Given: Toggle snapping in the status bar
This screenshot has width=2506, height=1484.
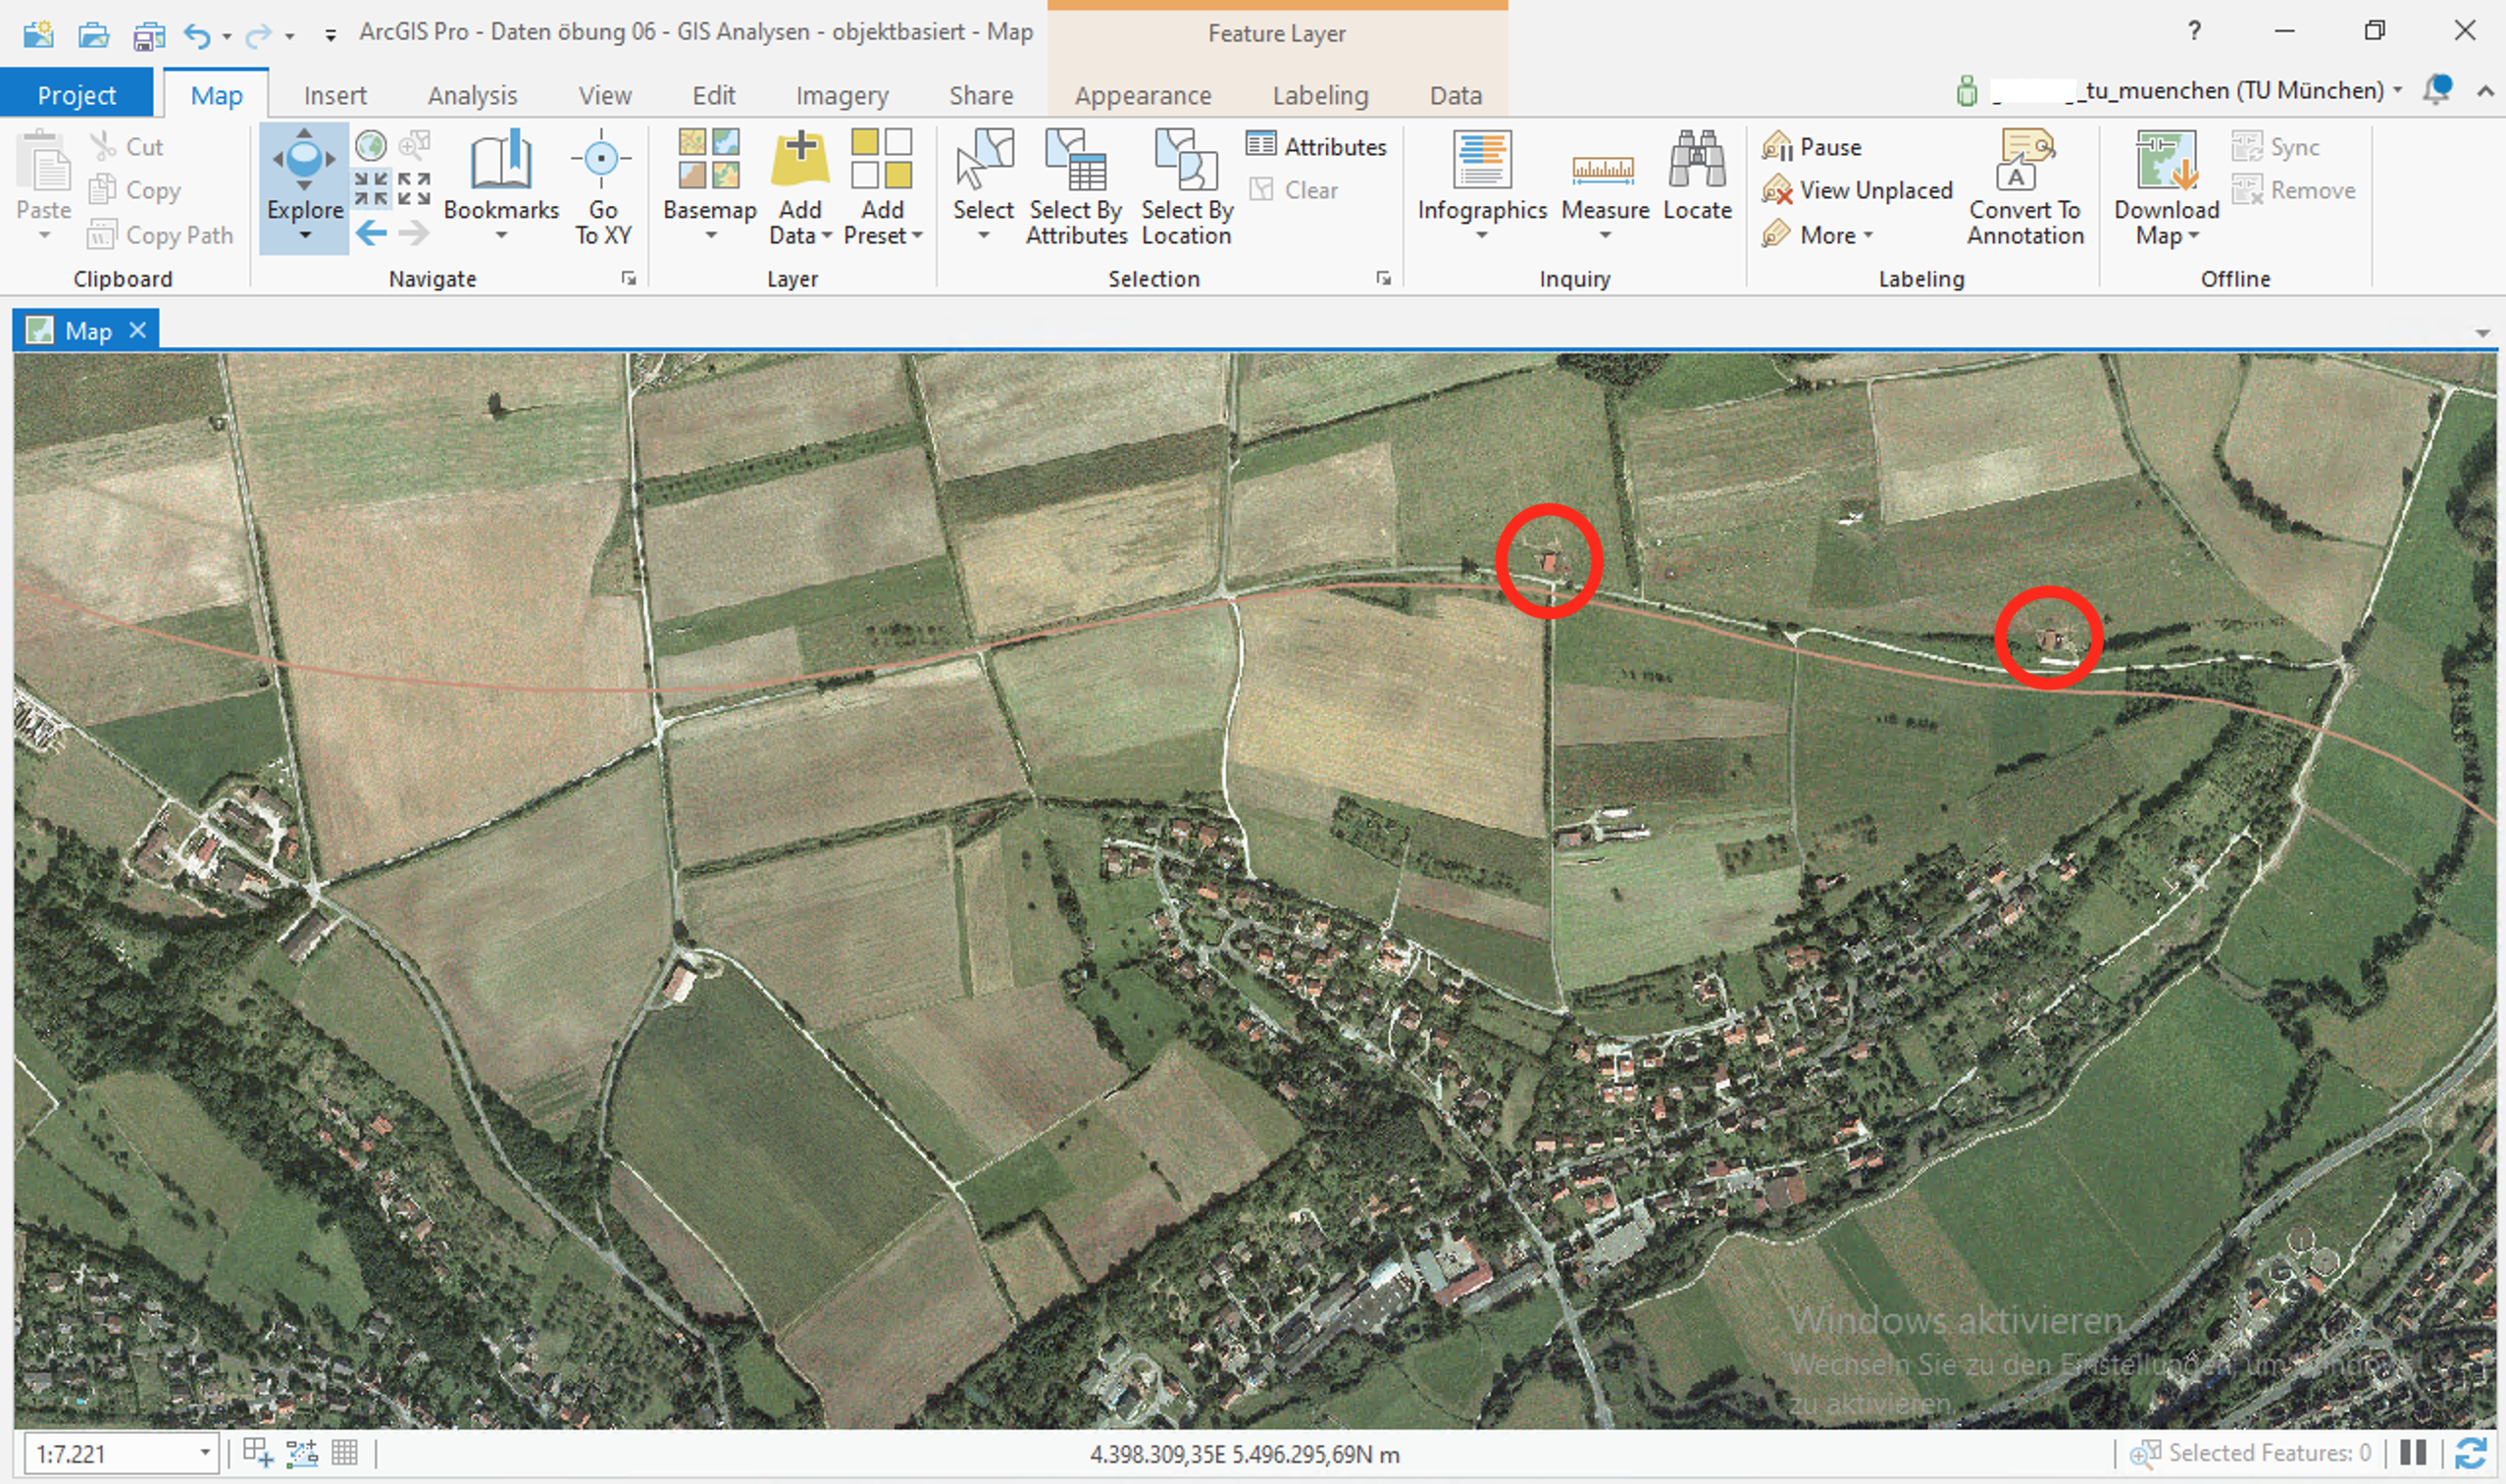Looking at the screenshot, I should click(301, 1452).
